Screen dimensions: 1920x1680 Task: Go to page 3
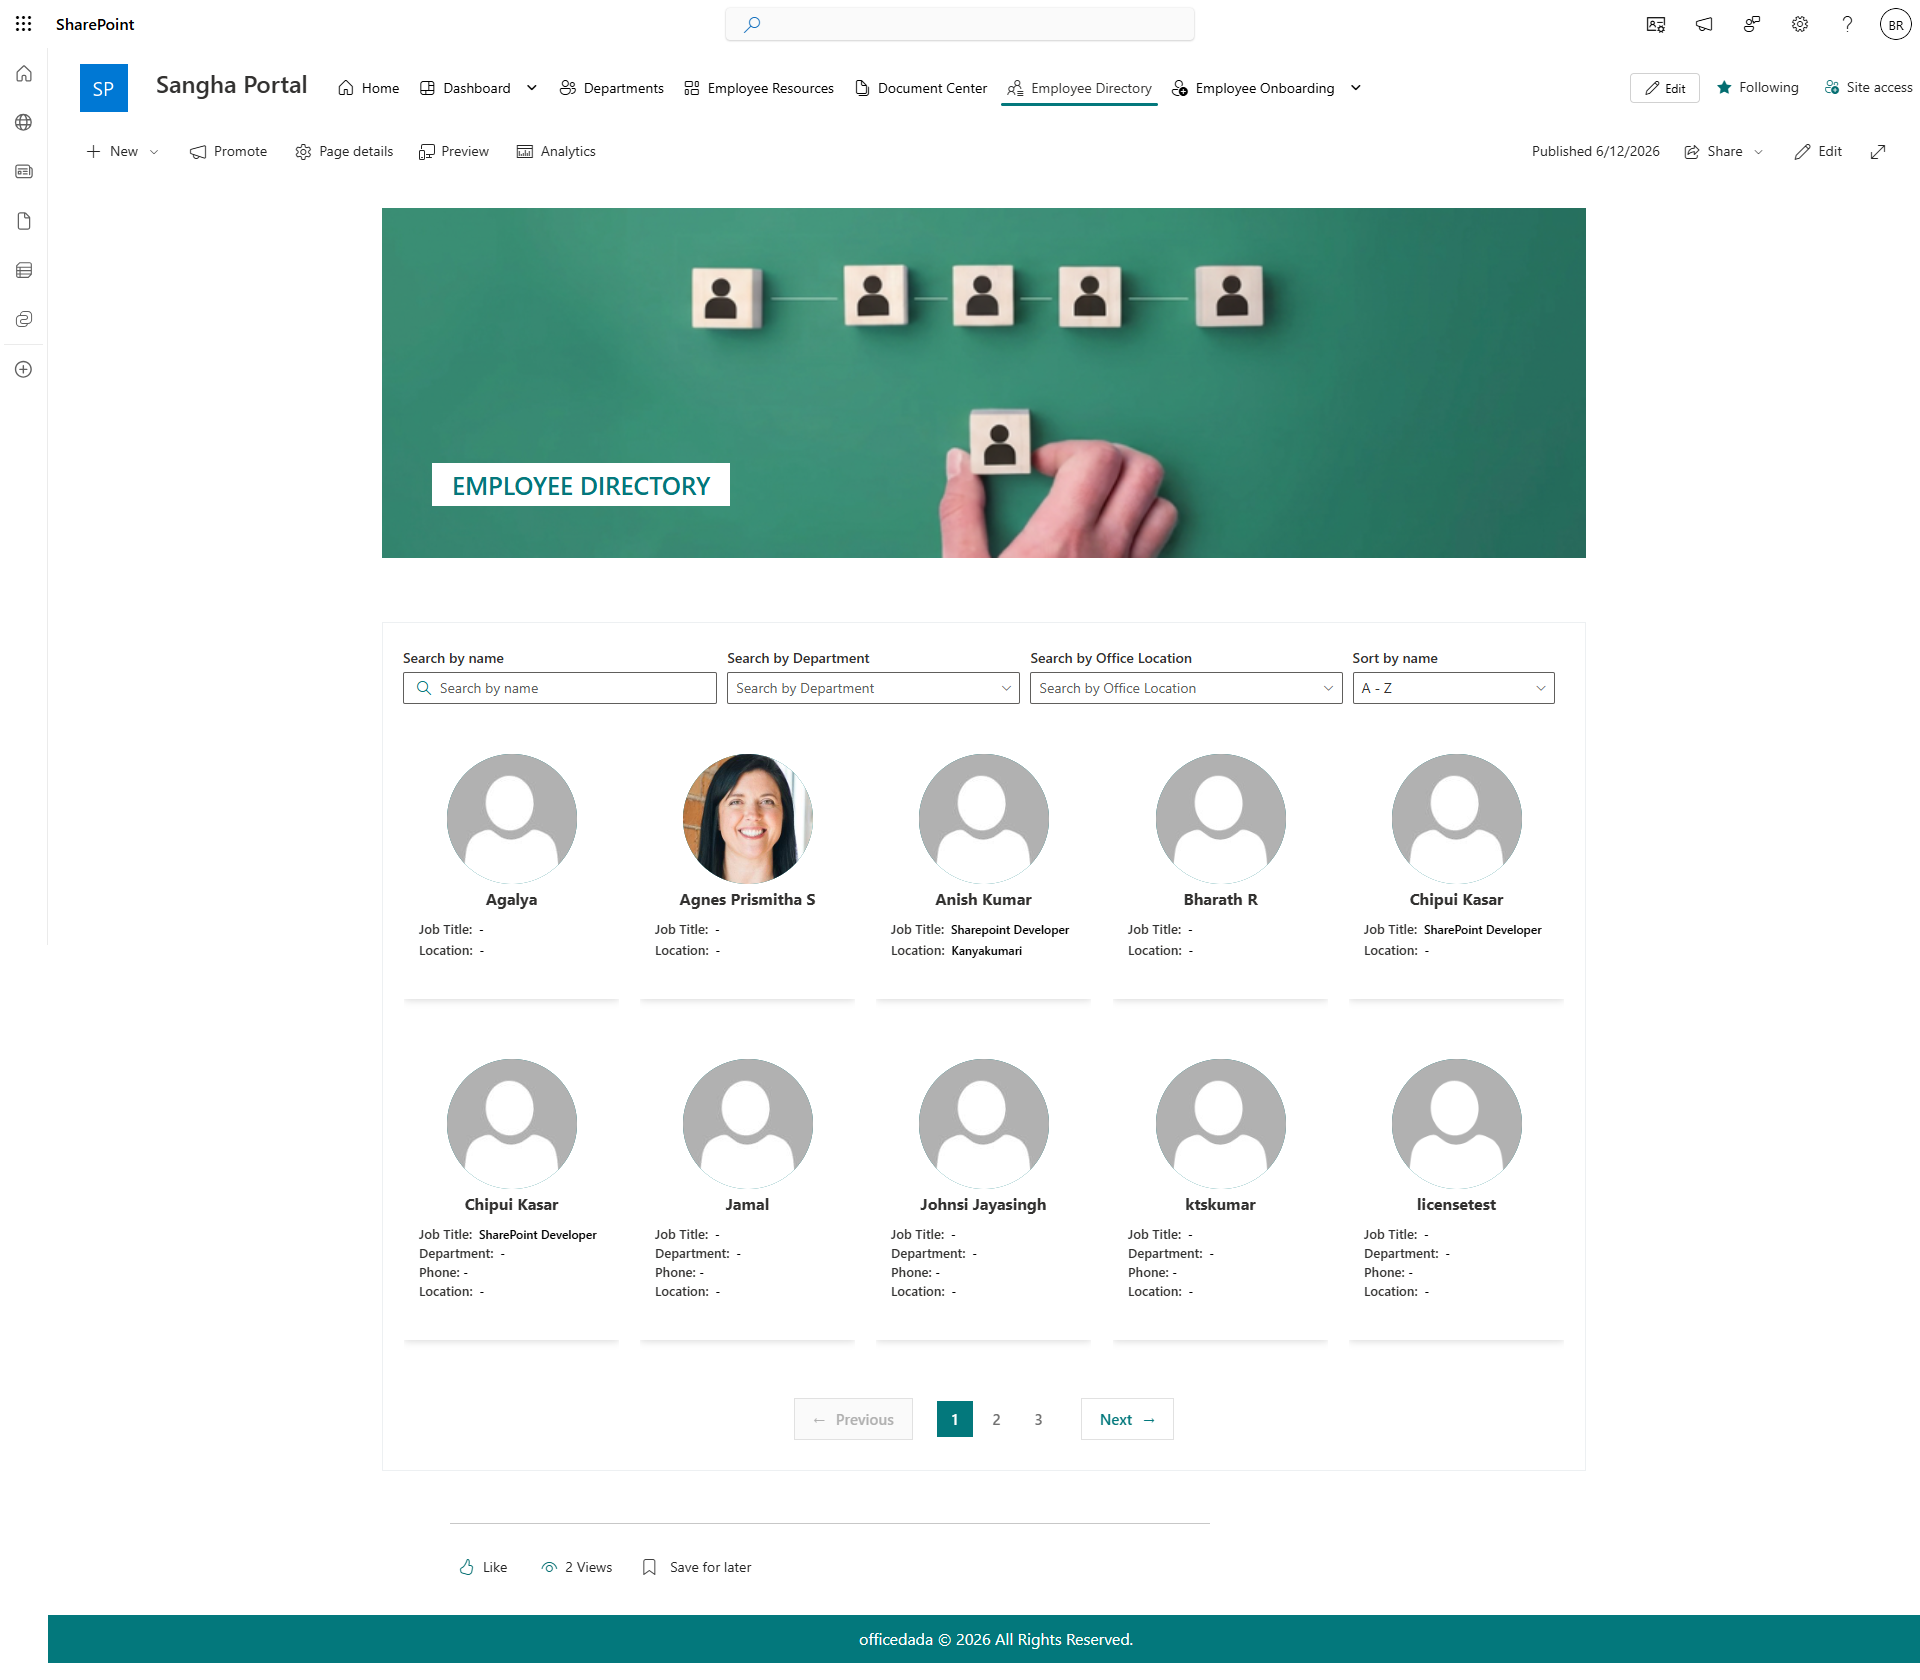click(1038, 1419)
